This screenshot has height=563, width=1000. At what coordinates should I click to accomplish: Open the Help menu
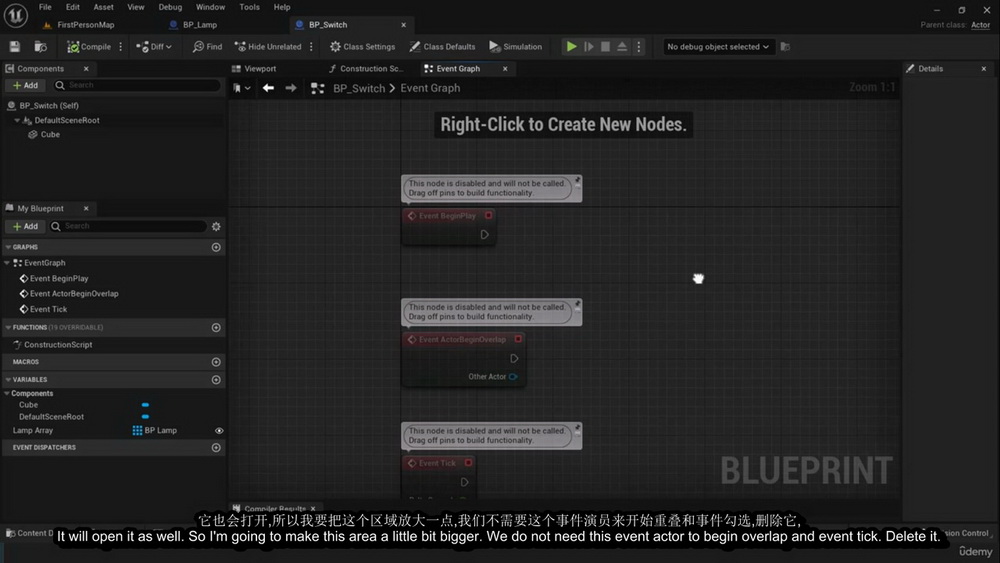(x=282, y=7)
